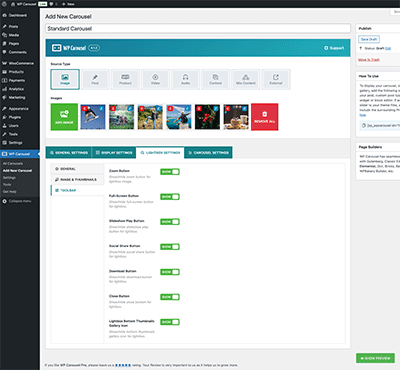The width and height of the screenshot is (400, 370).
Task: Select the Product source type
Action: (125, 79)
